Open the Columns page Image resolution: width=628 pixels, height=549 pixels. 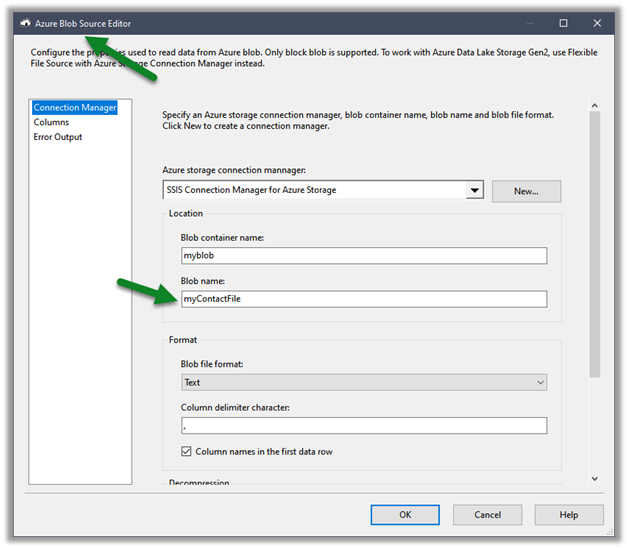click(51, 122)
